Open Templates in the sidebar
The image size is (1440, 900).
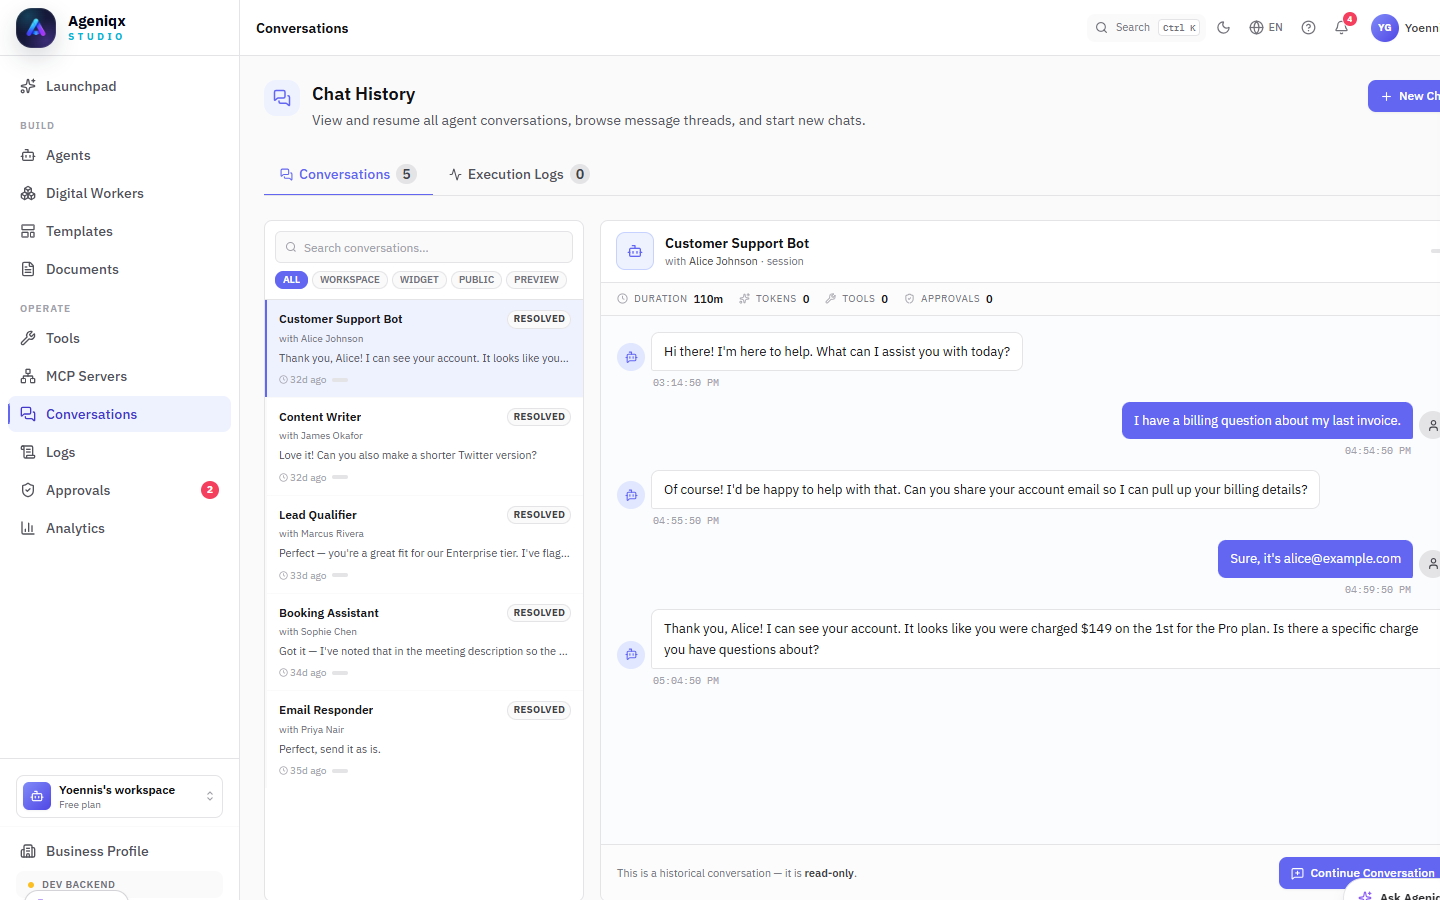coord(119,231)
